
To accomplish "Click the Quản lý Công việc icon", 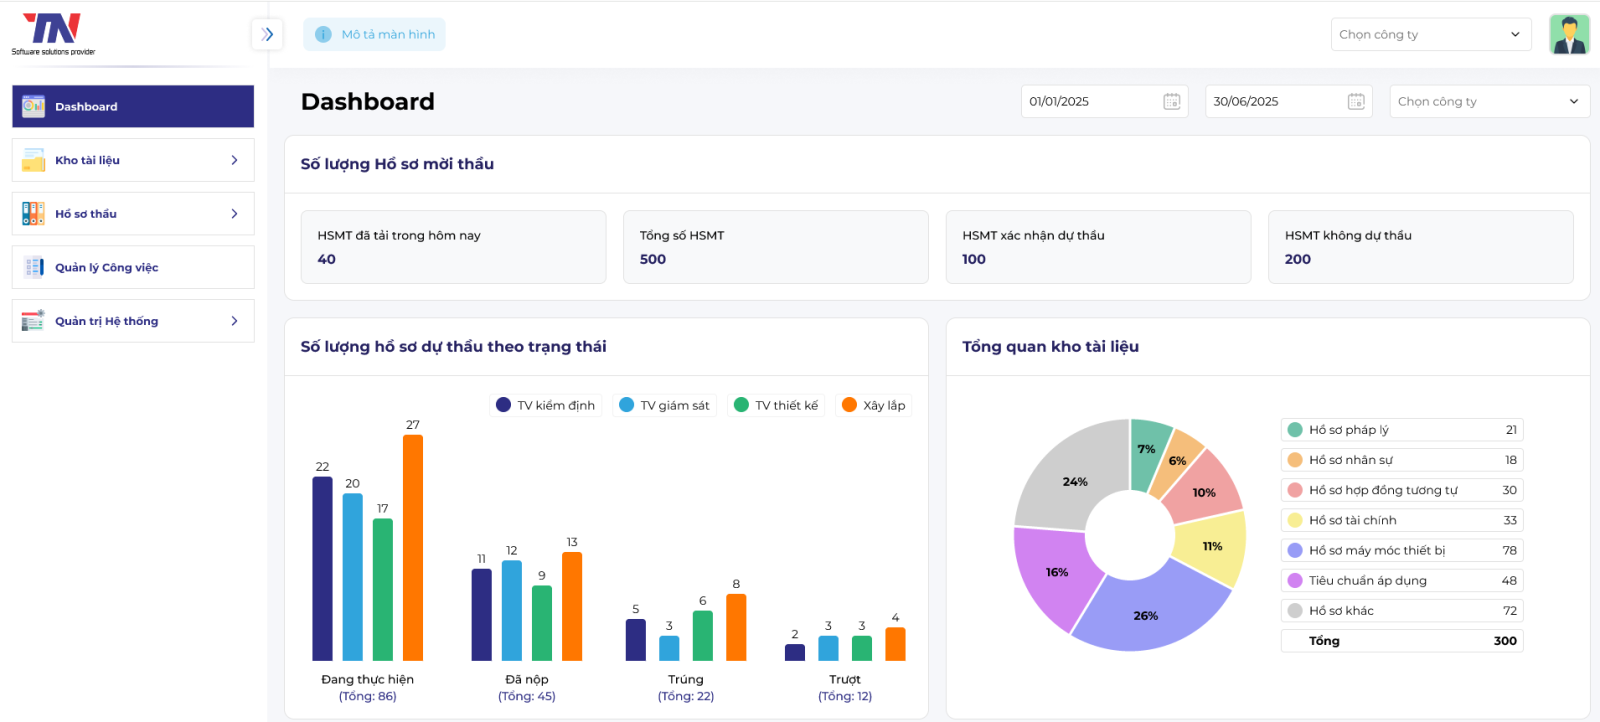I will click(x=33, y=267).
